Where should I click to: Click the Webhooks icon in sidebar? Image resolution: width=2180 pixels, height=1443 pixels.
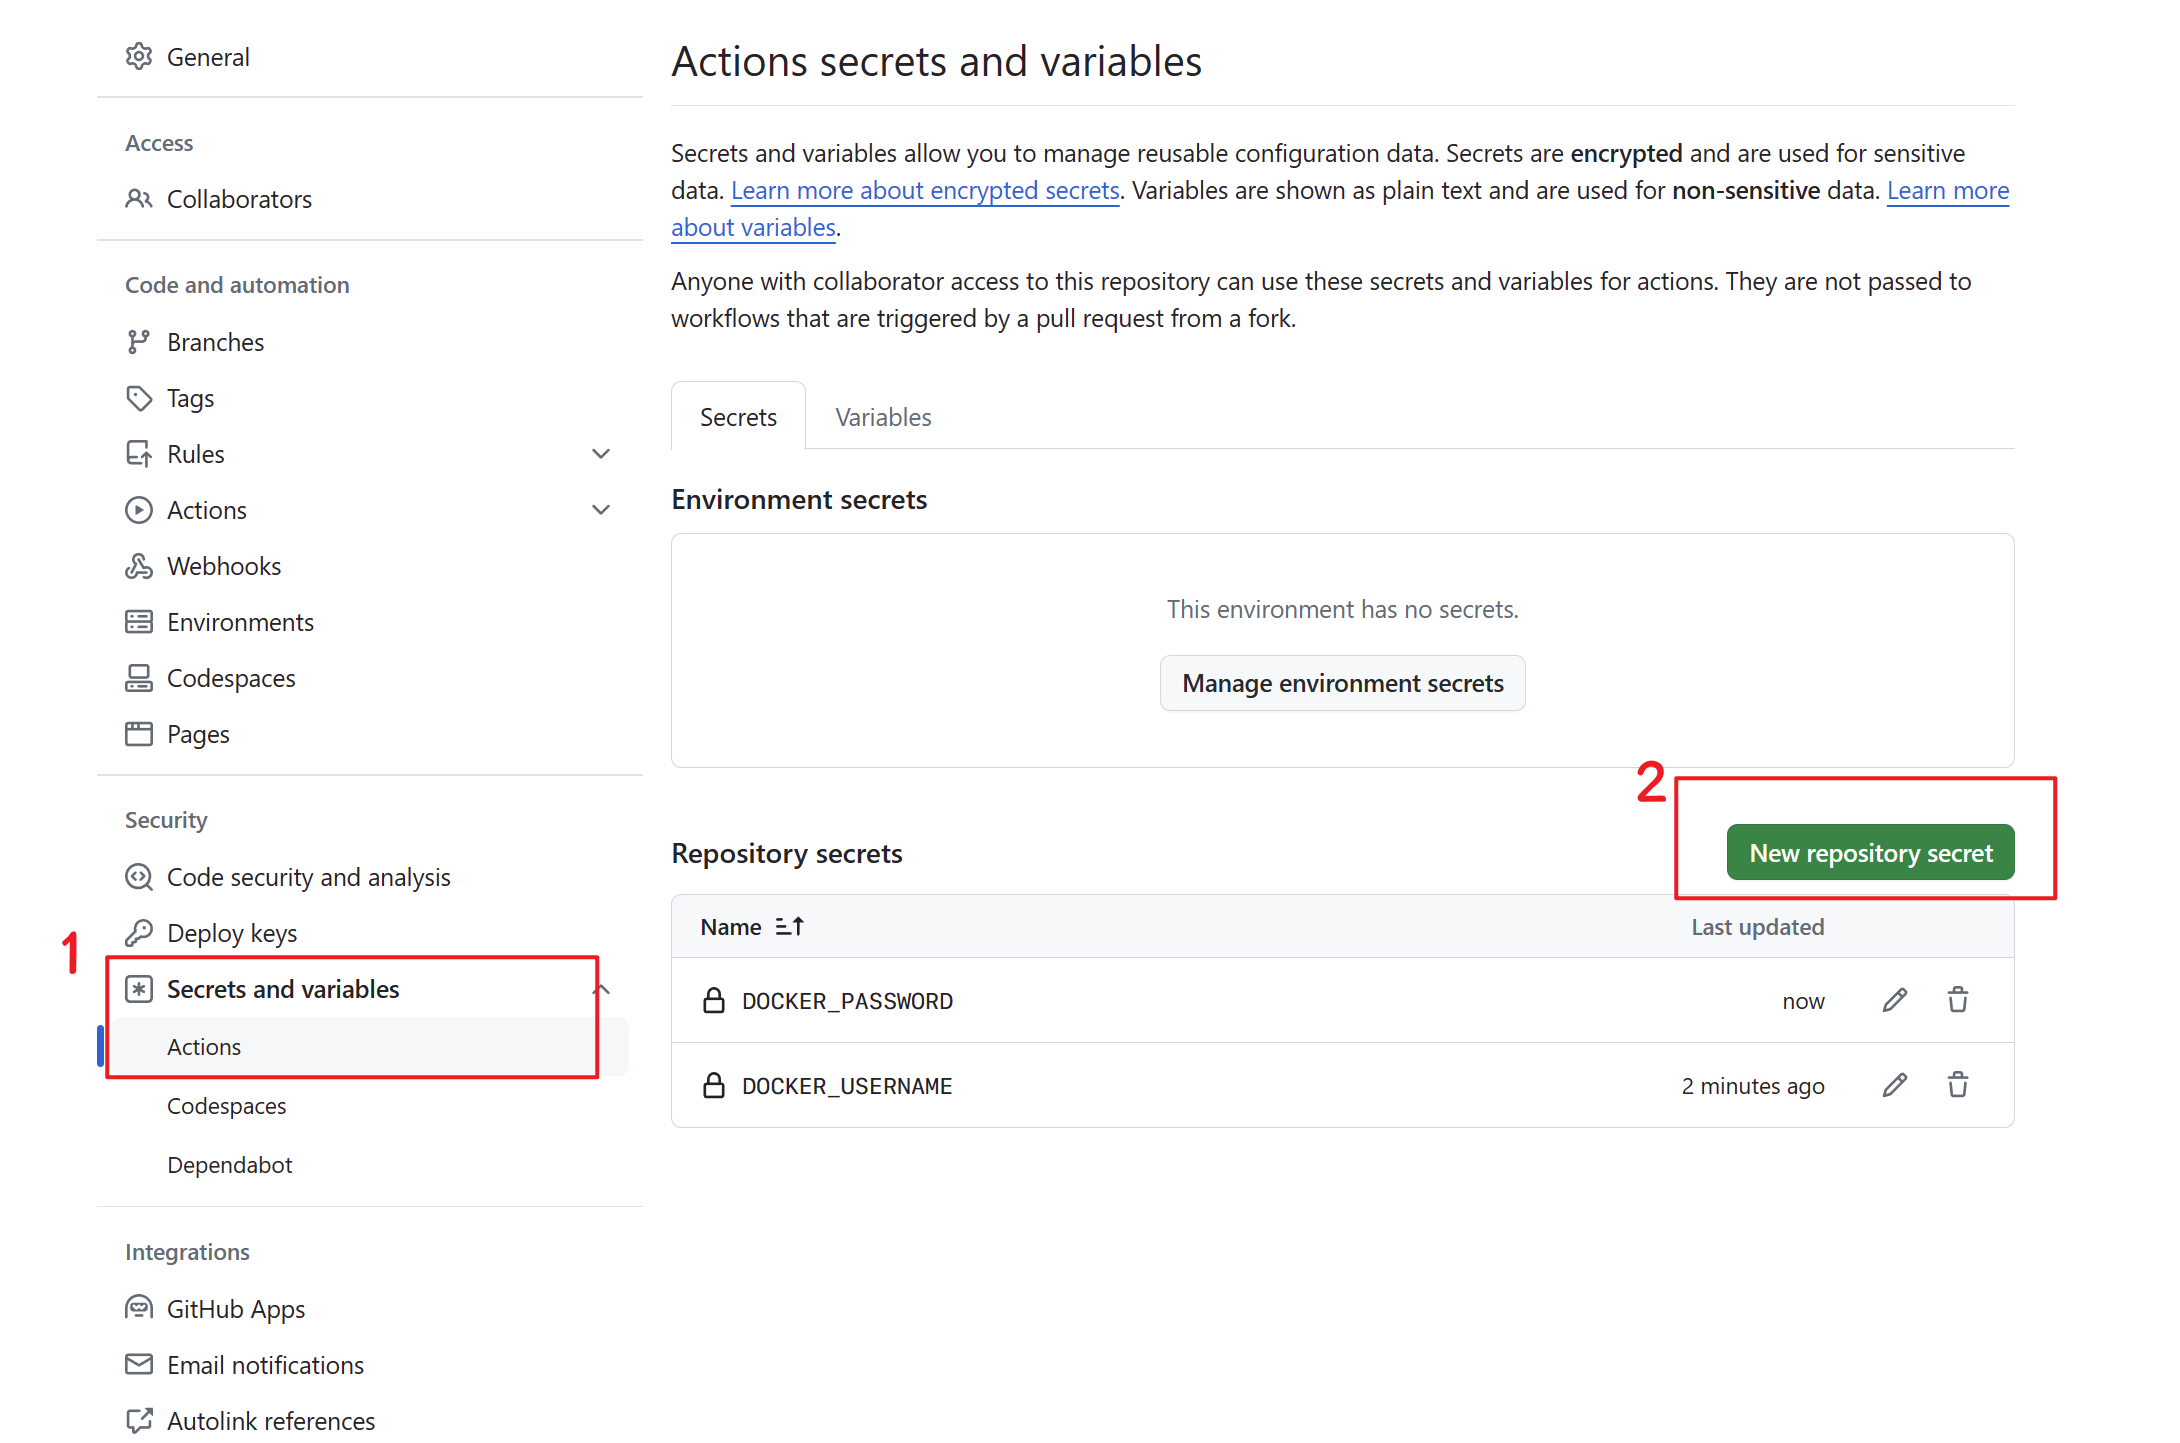[139, 566]
